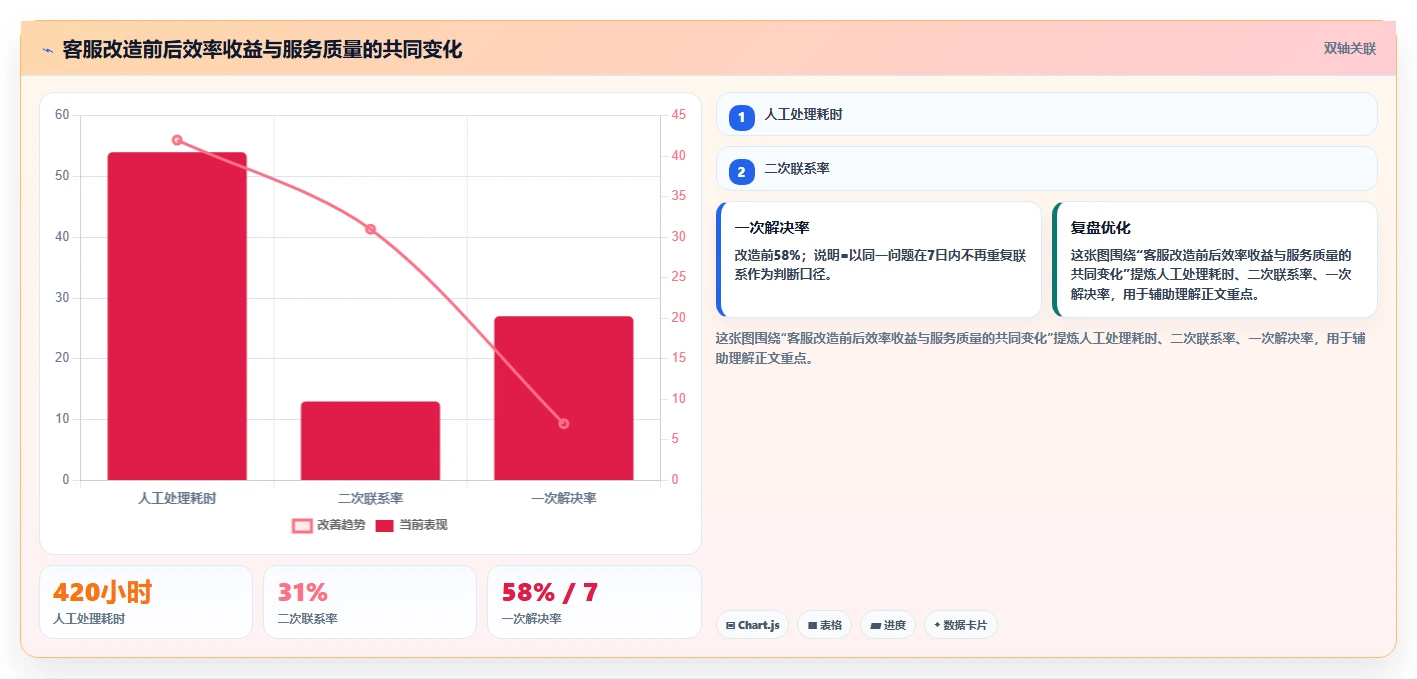Viewport: 1417px width, 679px height.
Task: Click the 当前表现 legend color swatch
Action: coord(385,525)
